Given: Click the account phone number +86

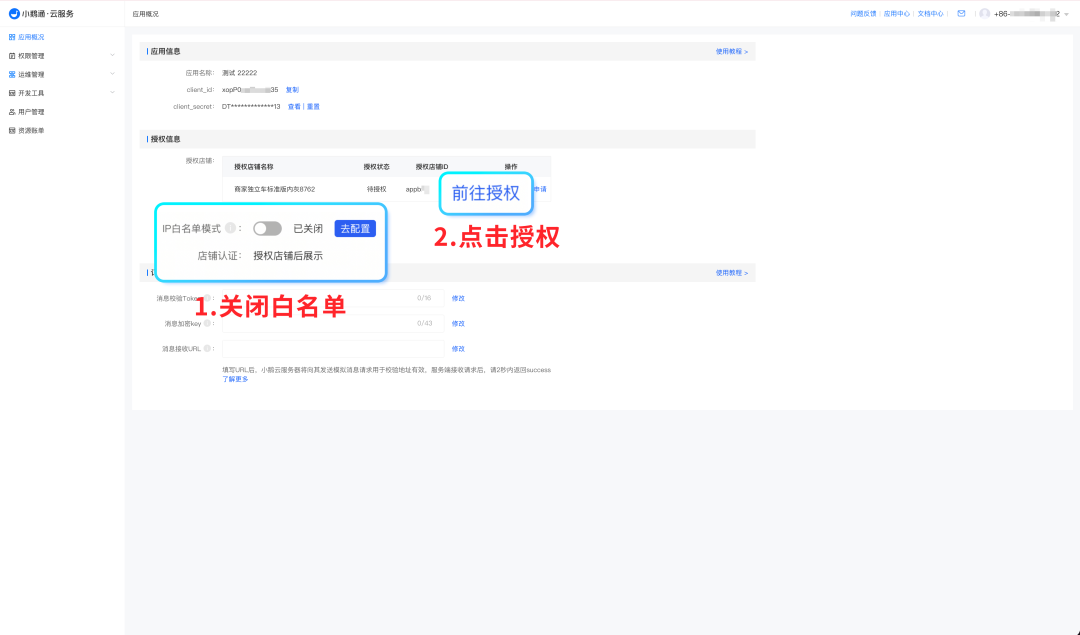Looking at the screenshot, I should point(1026,14).
